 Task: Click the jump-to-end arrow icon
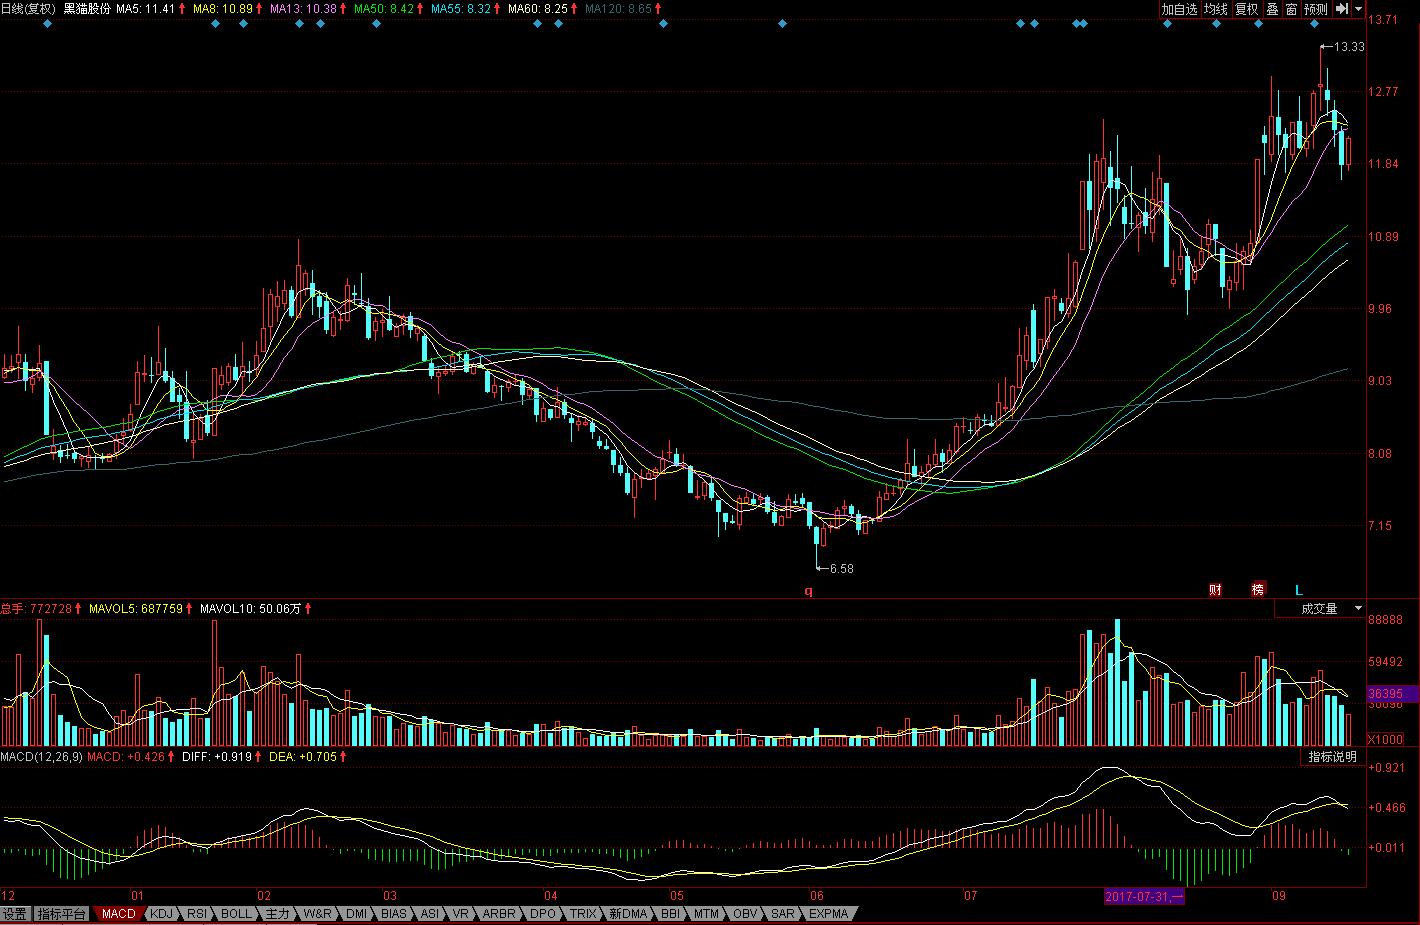pos(1342,9)
